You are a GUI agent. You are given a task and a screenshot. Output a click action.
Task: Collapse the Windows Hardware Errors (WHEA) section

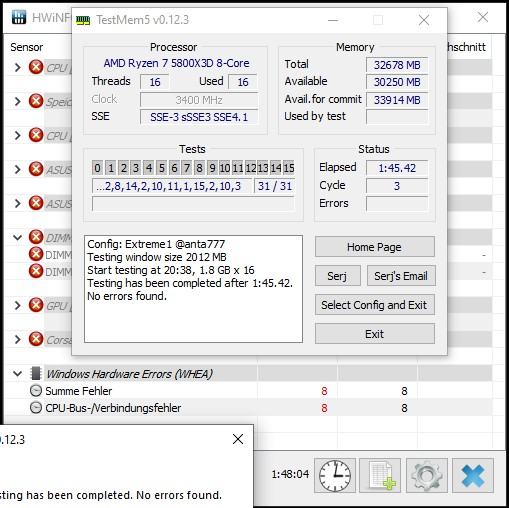pyautogui.click(x=17, y=374)
